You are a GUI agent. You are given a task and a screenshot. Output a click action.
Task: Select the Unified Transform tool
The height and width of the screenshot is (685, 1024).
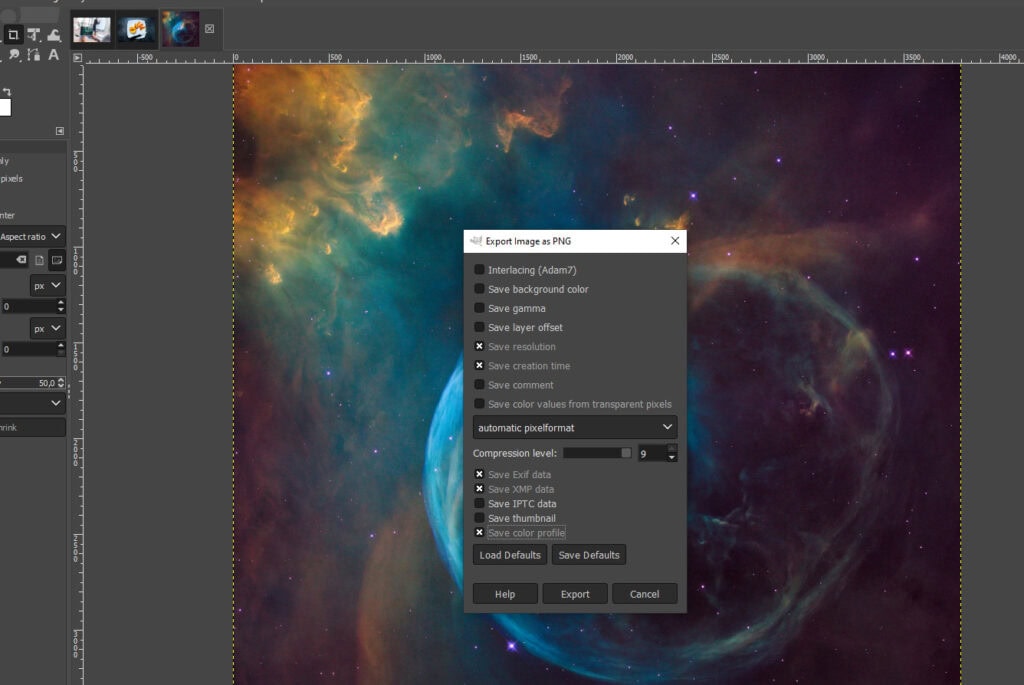coord(32,32)
